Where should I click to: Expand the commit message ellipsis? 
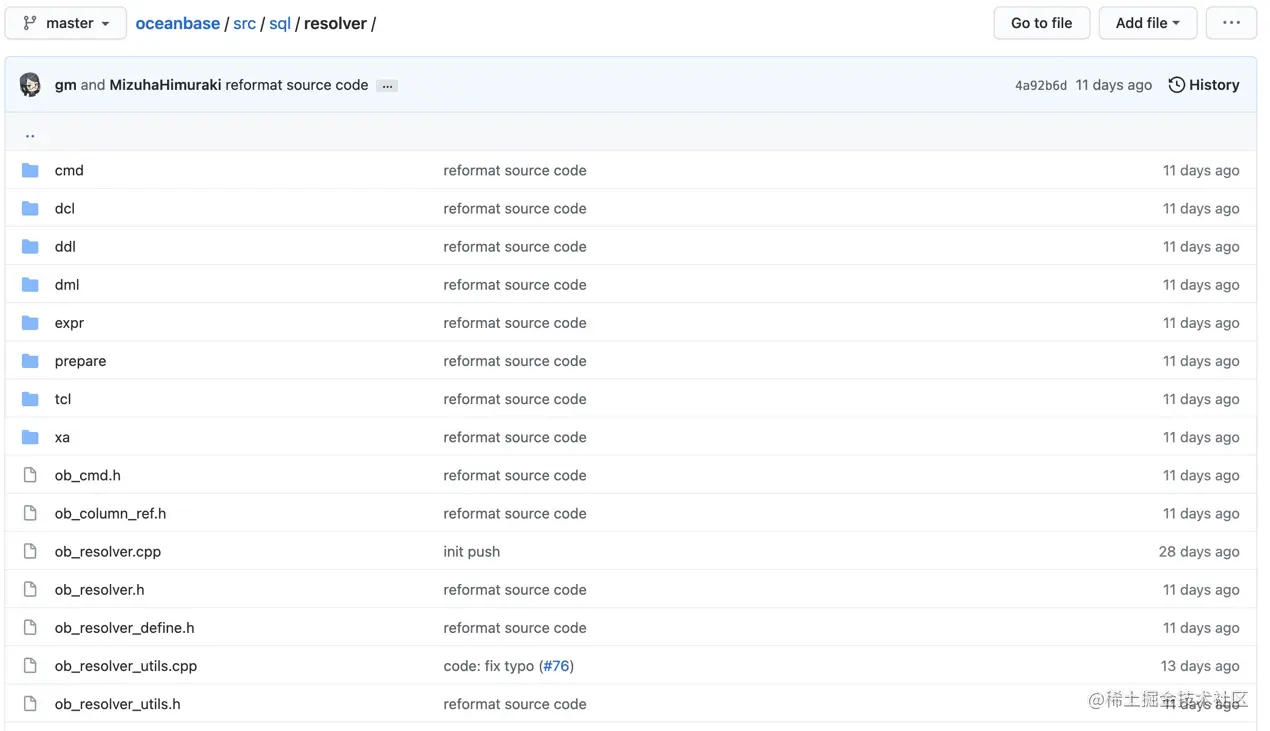387,86
